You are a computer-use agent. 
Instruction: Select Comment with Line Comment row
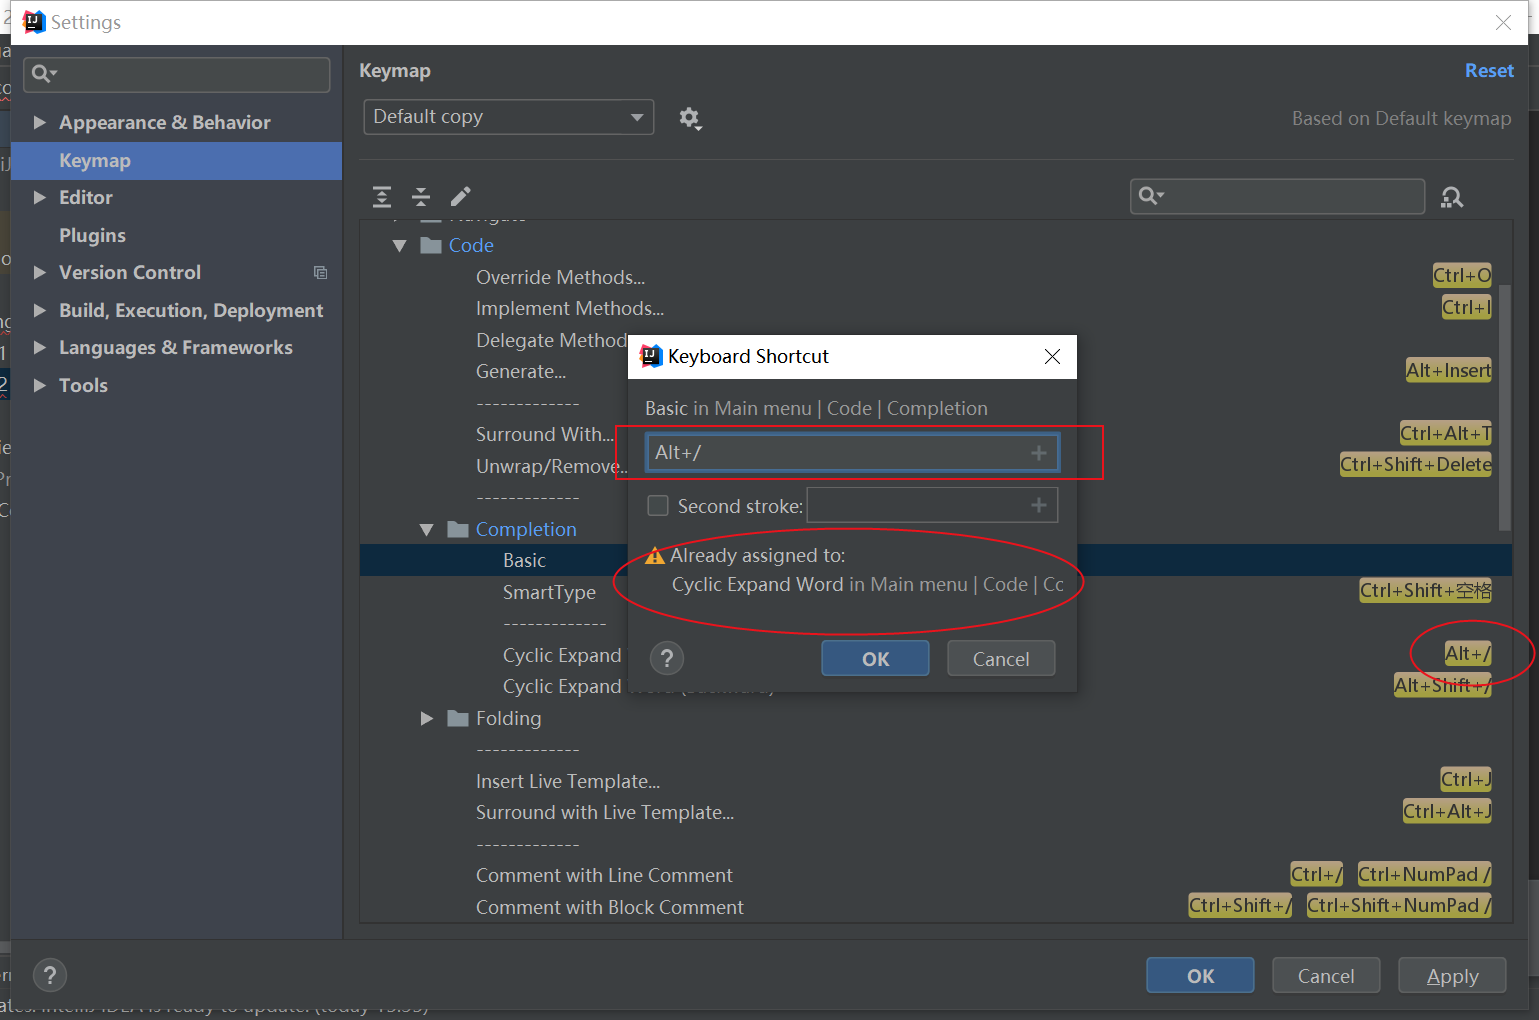[935, 875]
